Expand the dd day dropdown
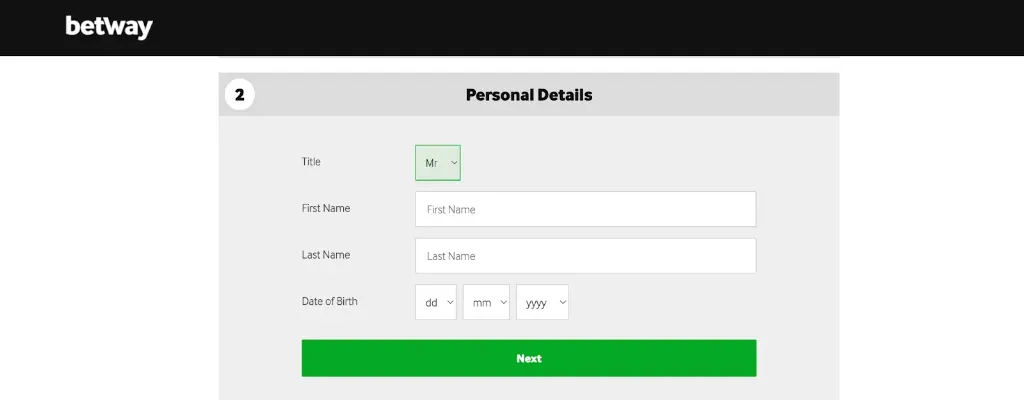 (435, 303)
